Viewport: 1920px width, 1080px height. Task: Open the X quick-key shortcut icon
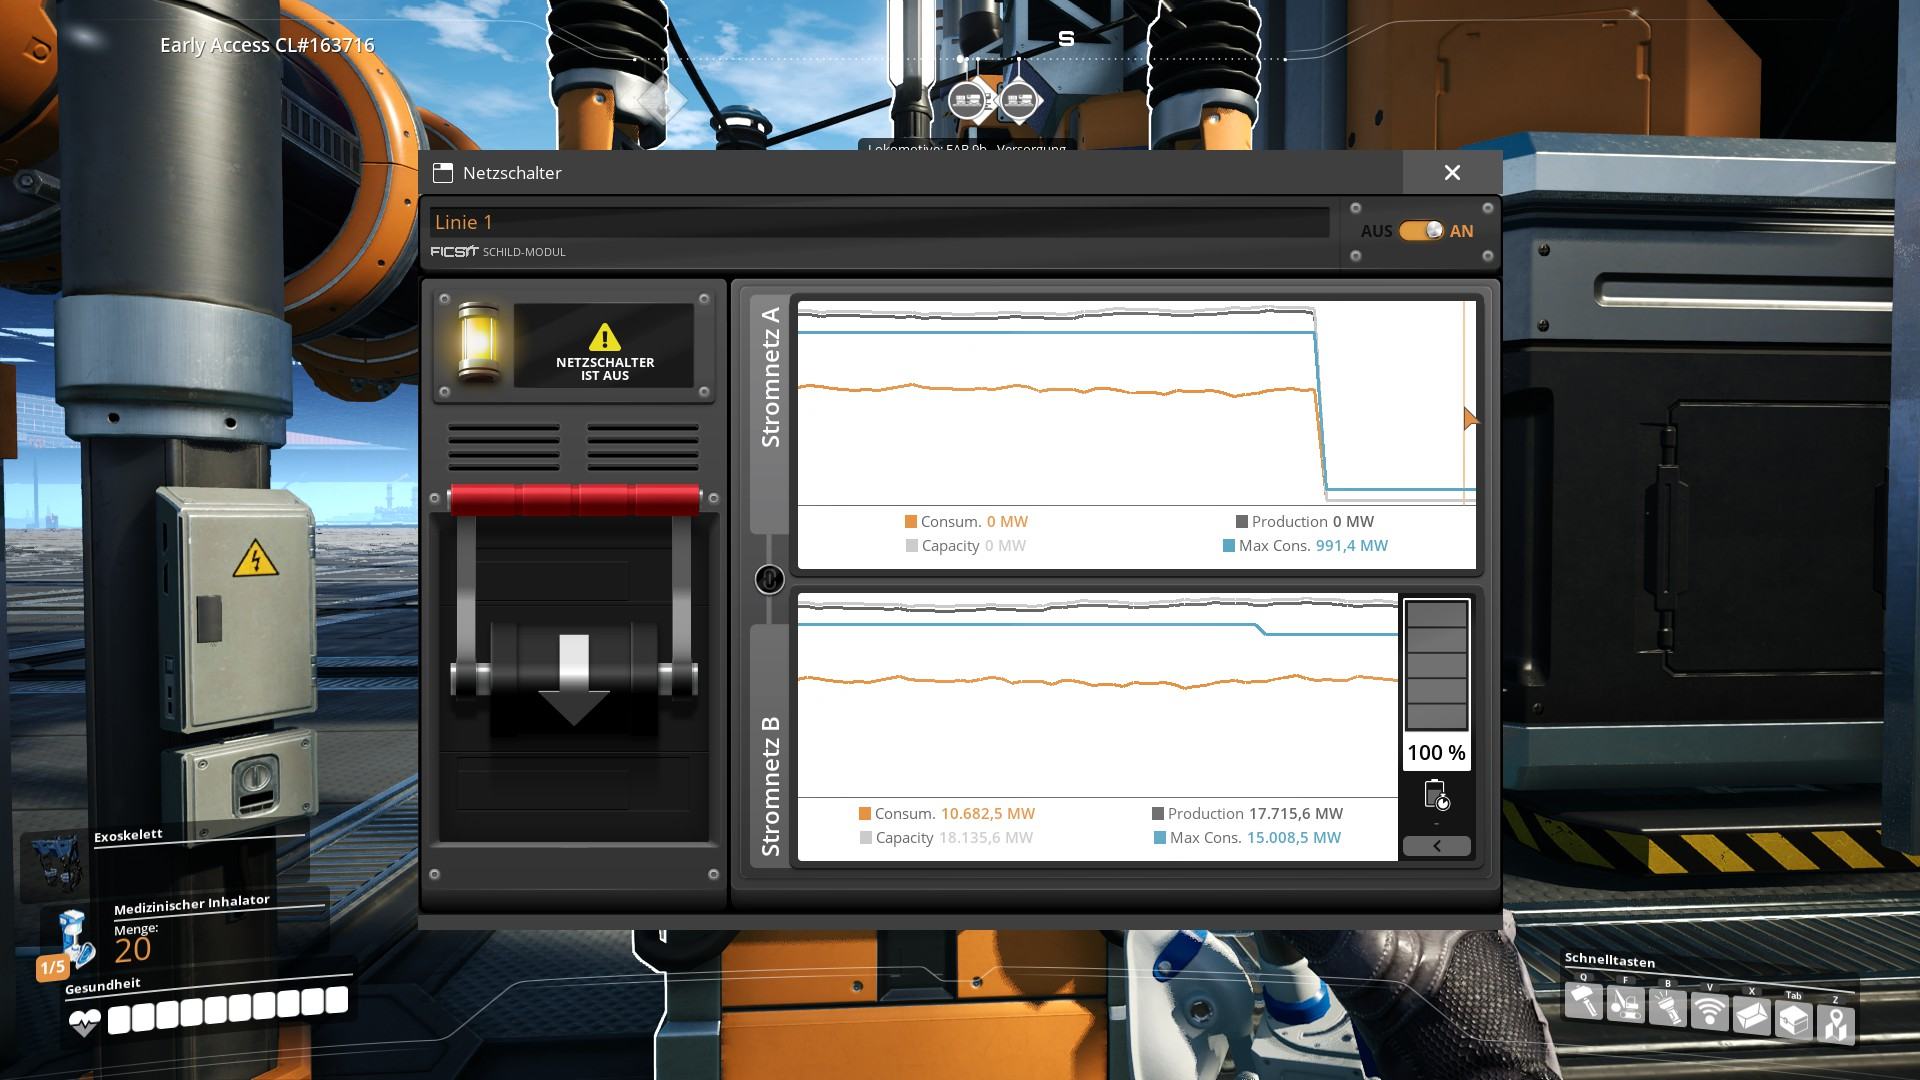1752,1016
